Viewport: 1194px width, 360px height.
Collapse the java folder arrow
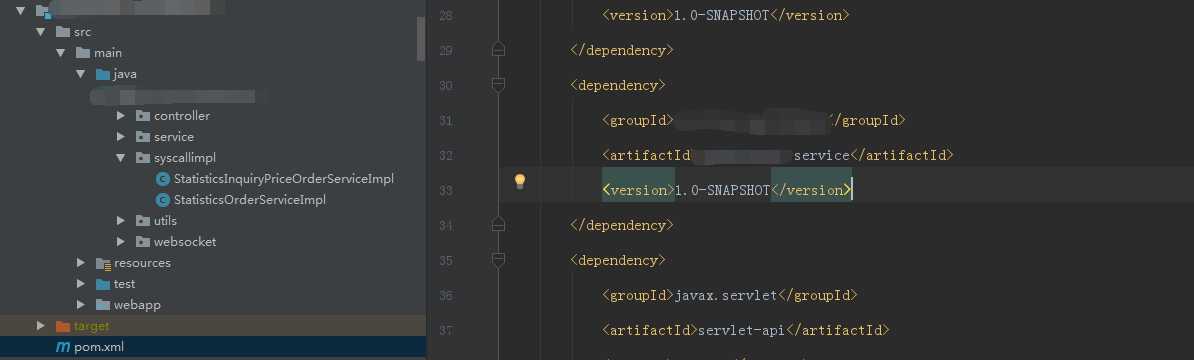coord(81,74)
